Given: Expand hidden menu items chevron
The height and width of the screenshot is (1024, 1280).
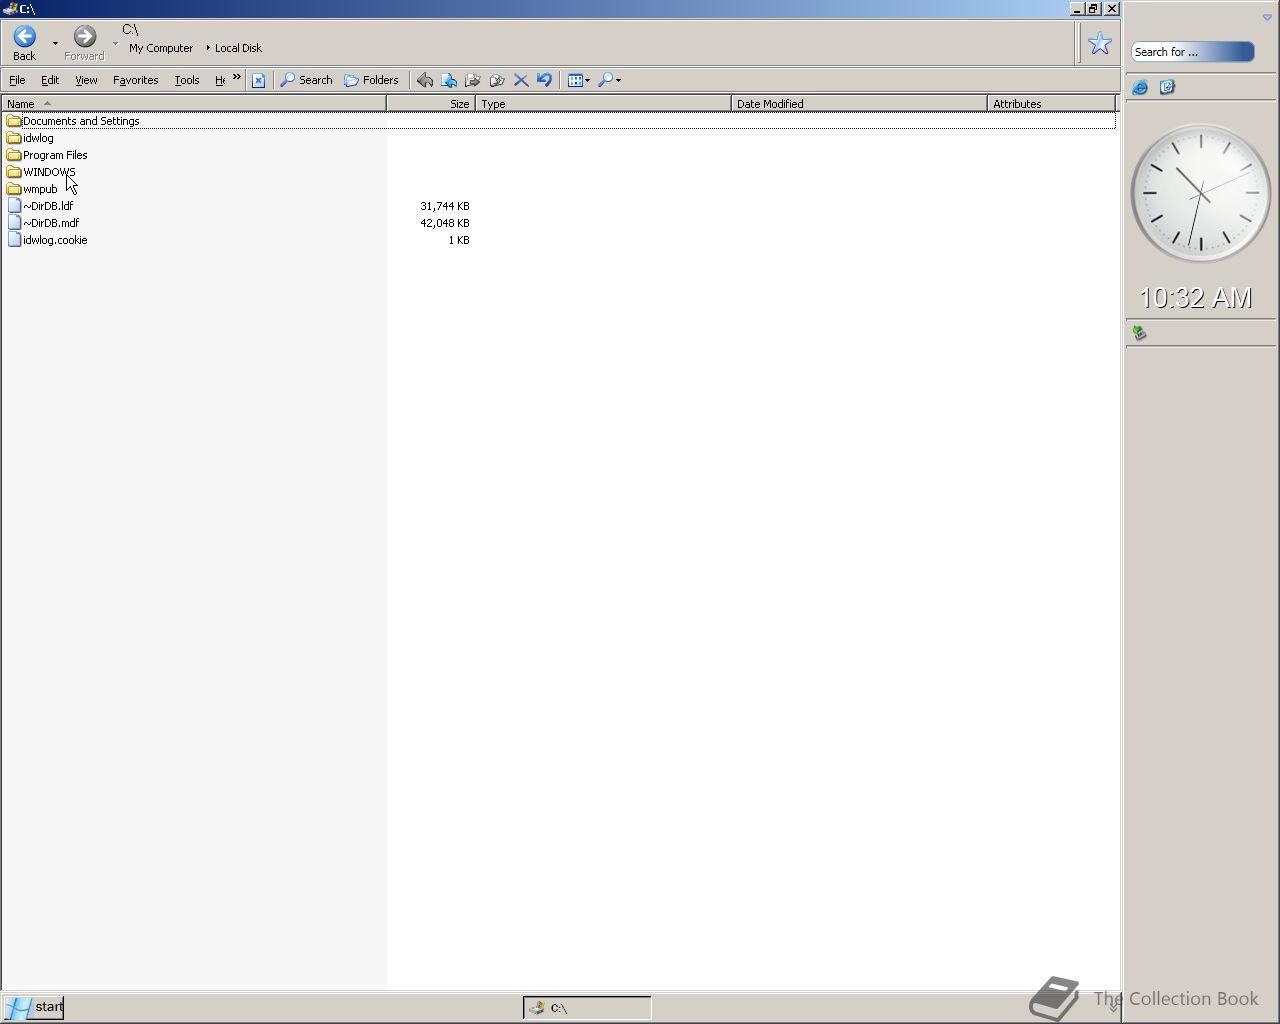Looking at the screenshot, I should (x=237, y=77).
